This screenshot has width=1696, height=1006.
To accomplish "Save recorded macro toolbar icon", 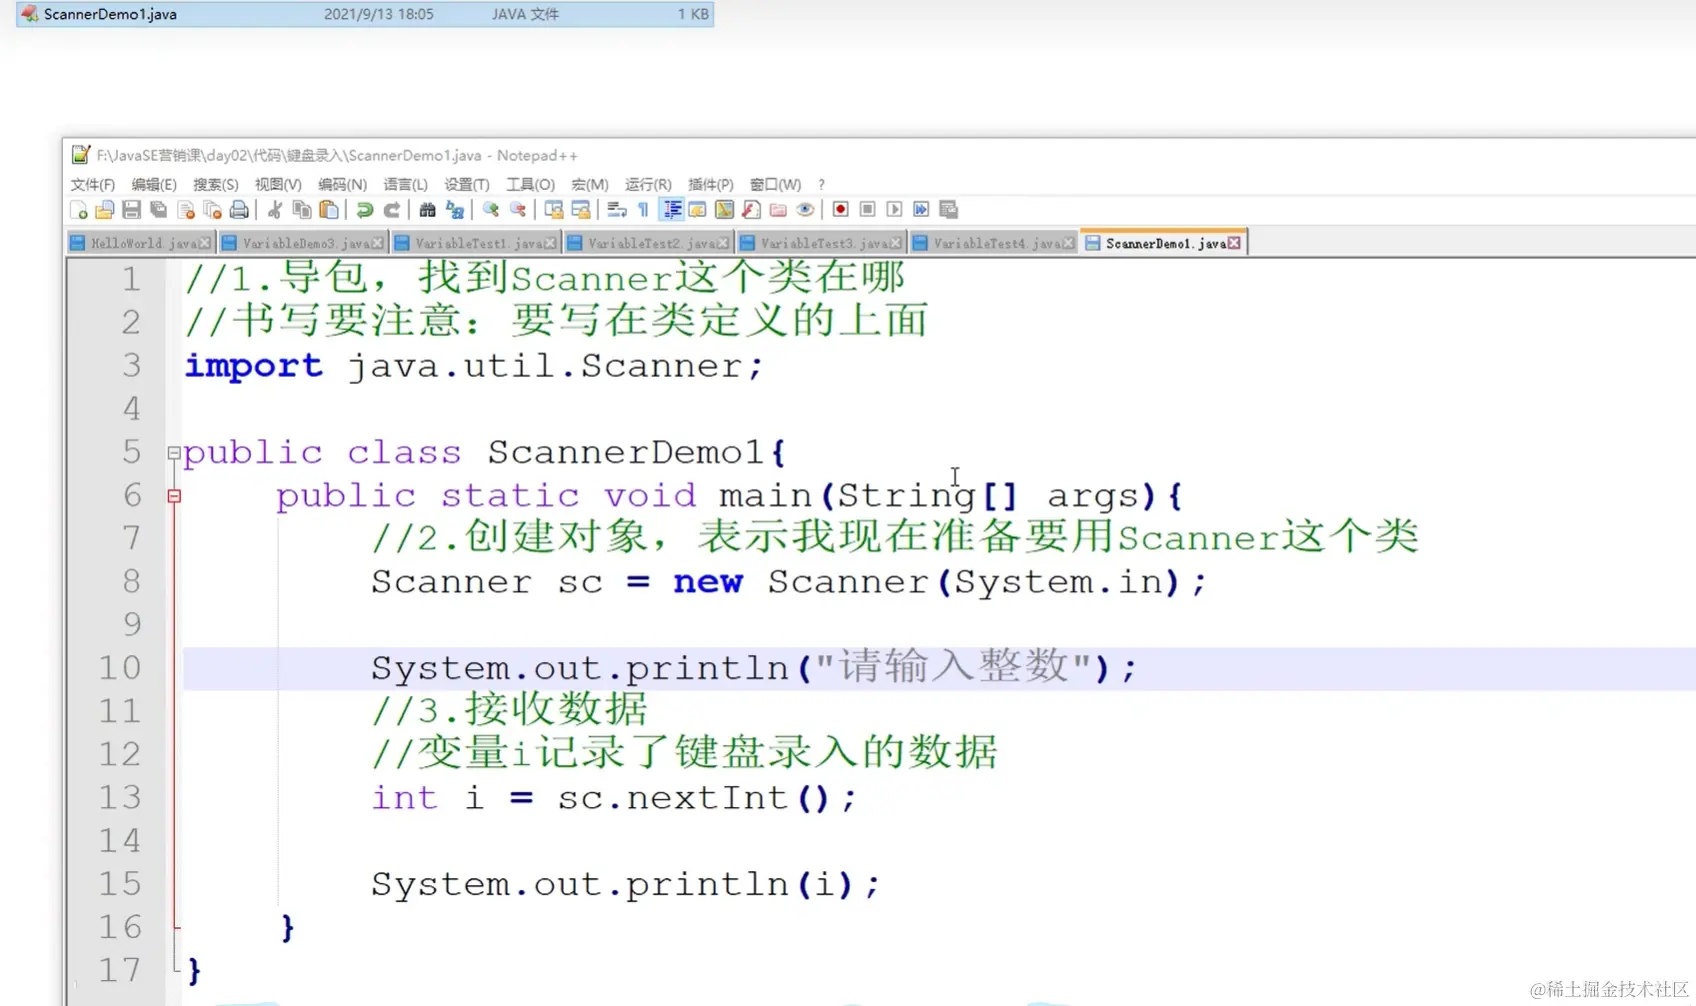I will [948, 209].
